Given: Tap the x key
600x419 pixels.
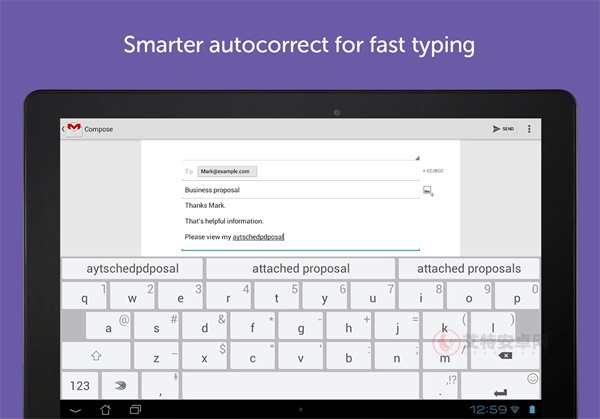Looking at the screenshot, I should (x=205, y=356).
